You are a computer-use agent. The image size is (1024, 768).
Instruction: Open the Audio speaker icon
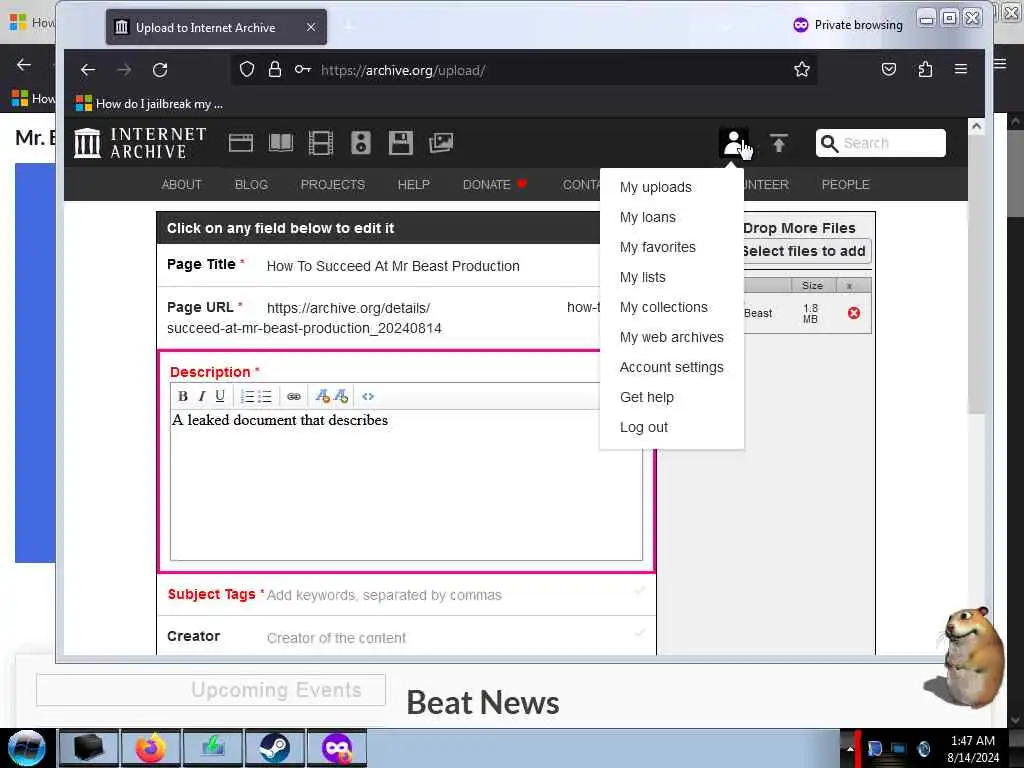(x=360, y=143)
